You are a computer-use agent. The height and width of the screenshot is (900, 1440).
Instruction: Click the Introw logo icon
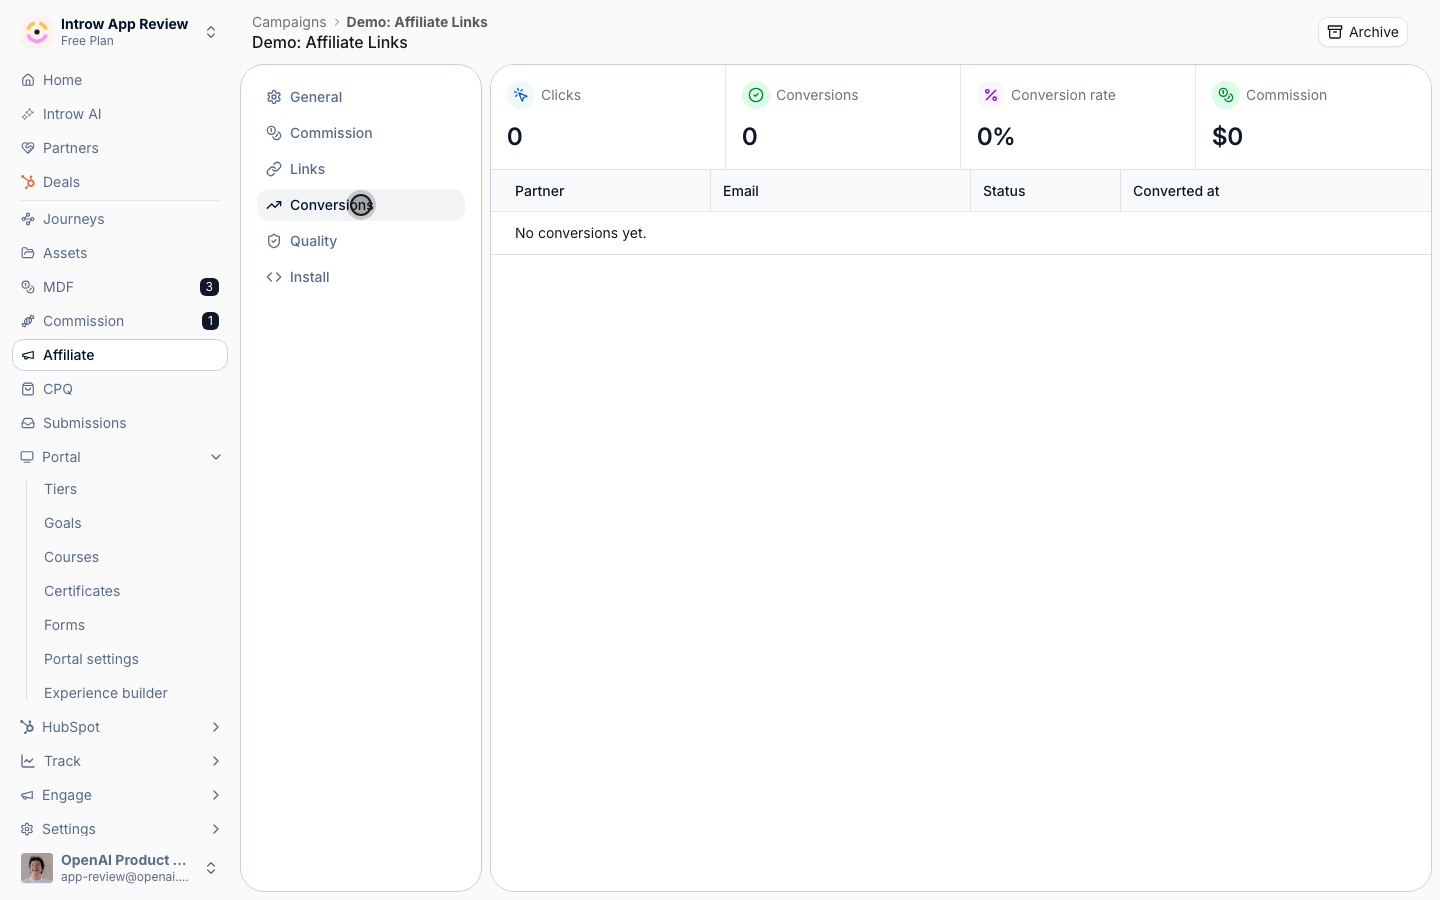(x=37, y=32)
